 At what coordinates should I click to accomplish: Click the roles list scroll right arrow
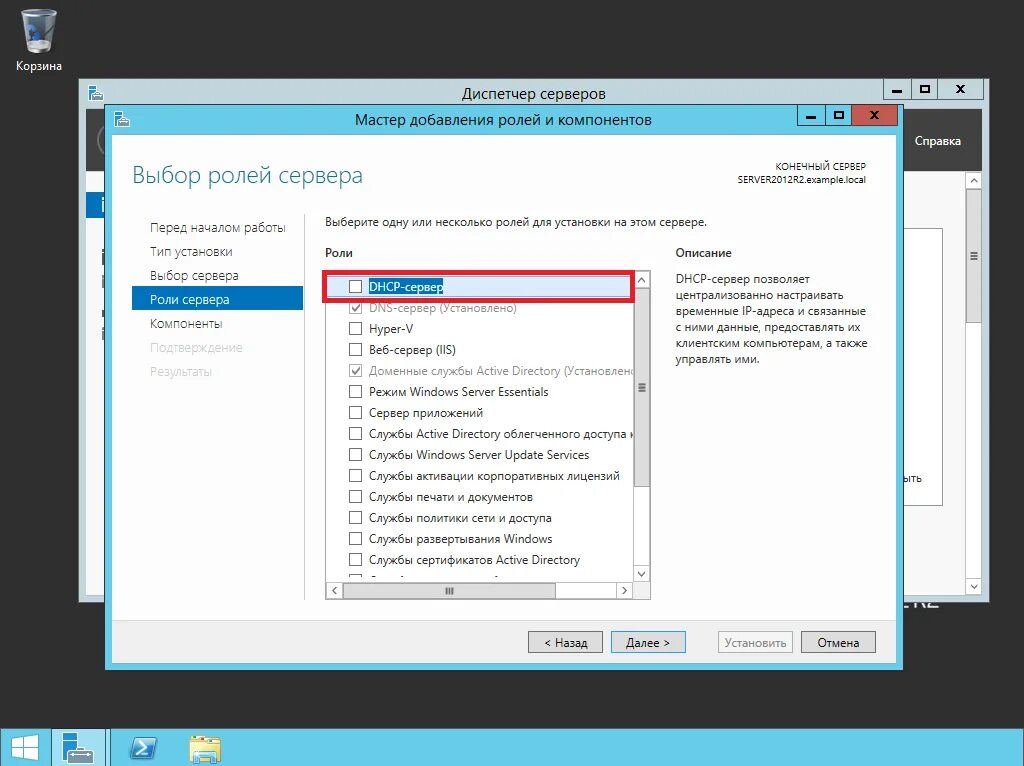(624, 590)
